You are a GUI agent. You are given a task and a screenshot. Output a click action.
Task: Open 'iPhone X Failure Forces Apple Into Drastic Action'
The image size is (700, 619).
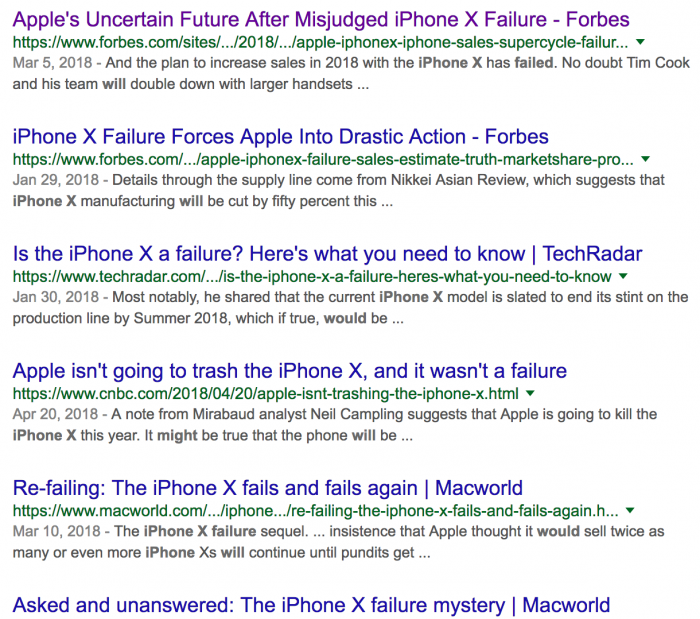click(280, 136)
